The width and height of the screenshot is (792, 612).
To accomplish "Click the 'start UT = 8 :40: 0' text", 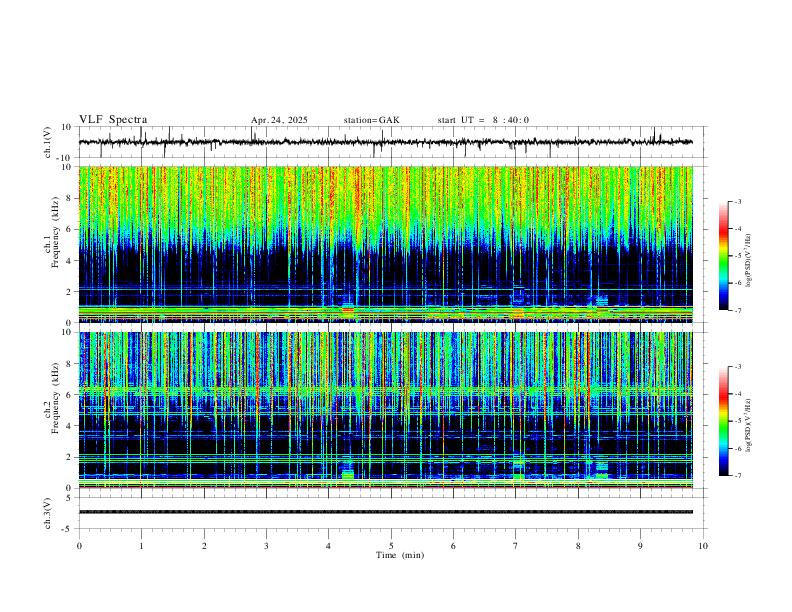I will coord(483,120).
